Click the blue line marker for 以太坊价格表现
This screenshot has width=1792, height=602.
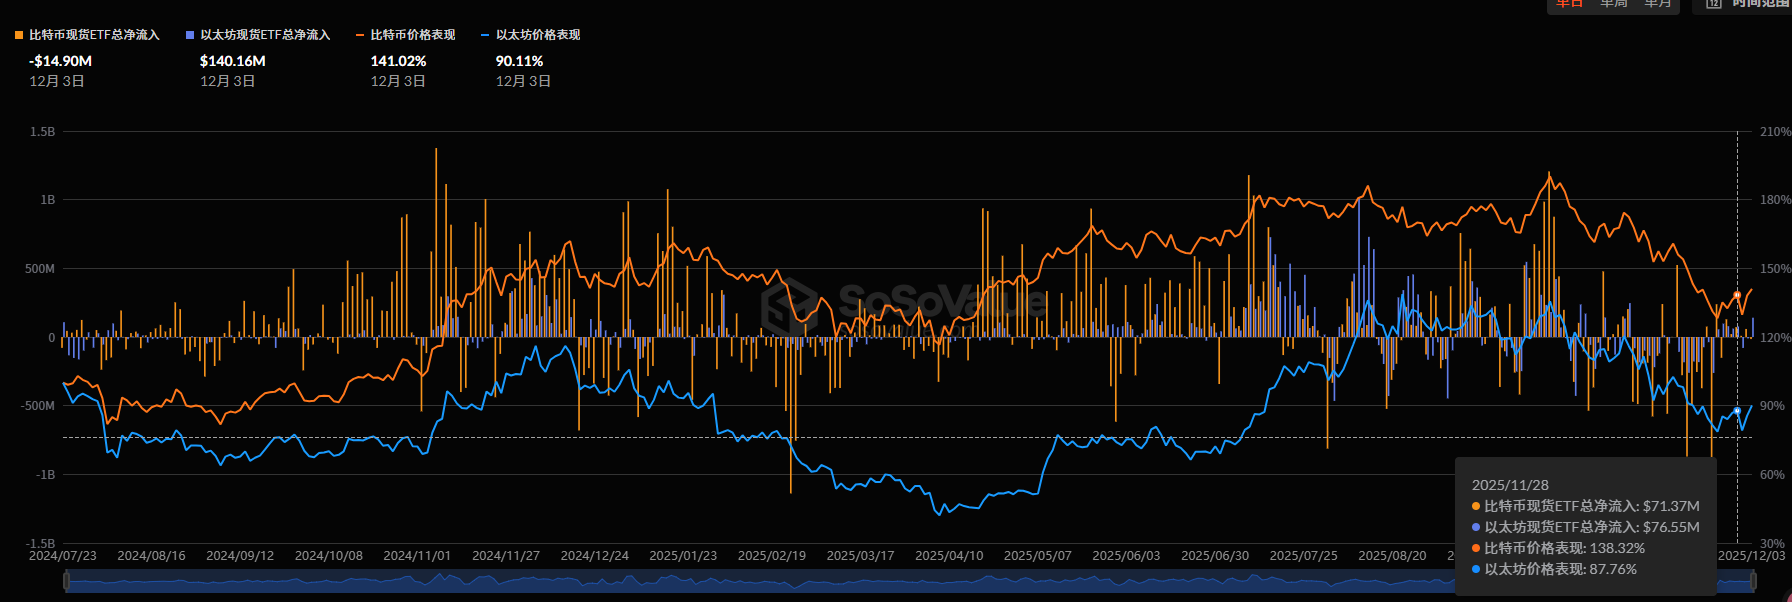point(485,35)
